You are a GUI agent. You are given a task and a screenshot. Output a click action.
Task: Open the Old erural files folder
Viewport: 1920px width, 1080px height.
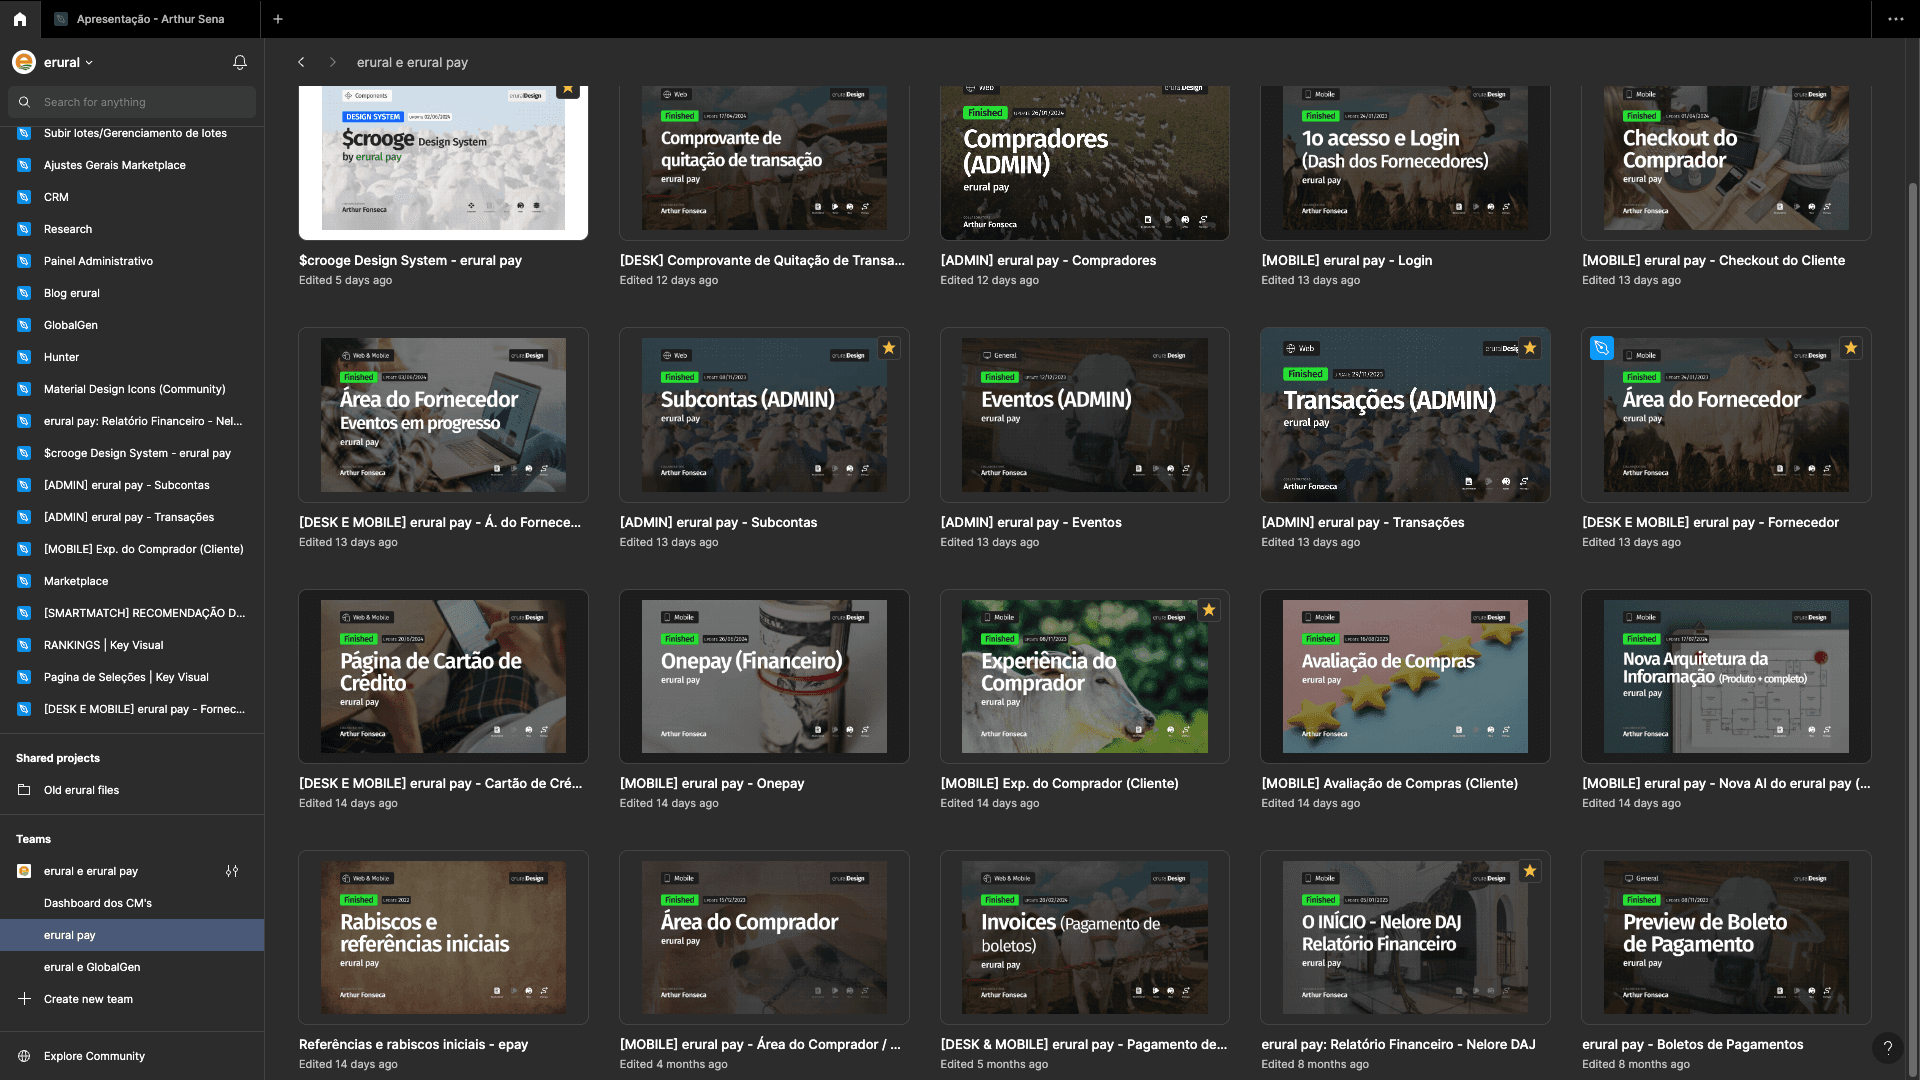tap(81, 790)
